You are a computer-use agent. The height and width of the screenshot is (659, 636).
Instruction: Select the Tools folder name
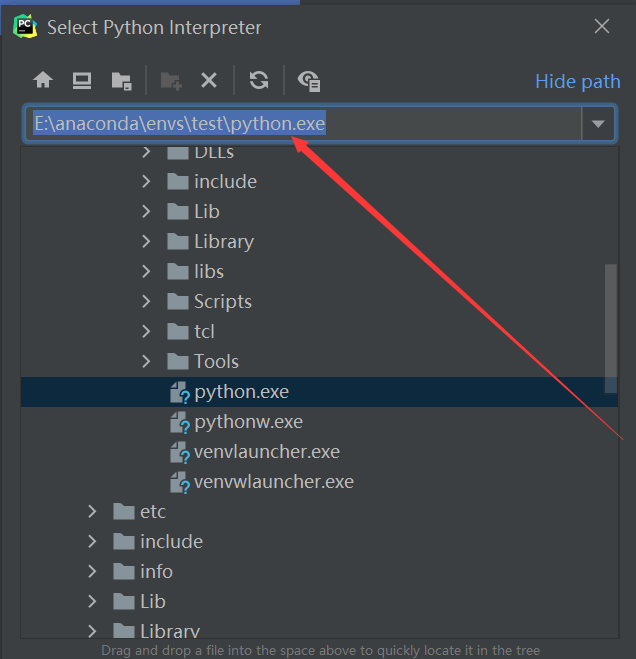click(216, 361)
